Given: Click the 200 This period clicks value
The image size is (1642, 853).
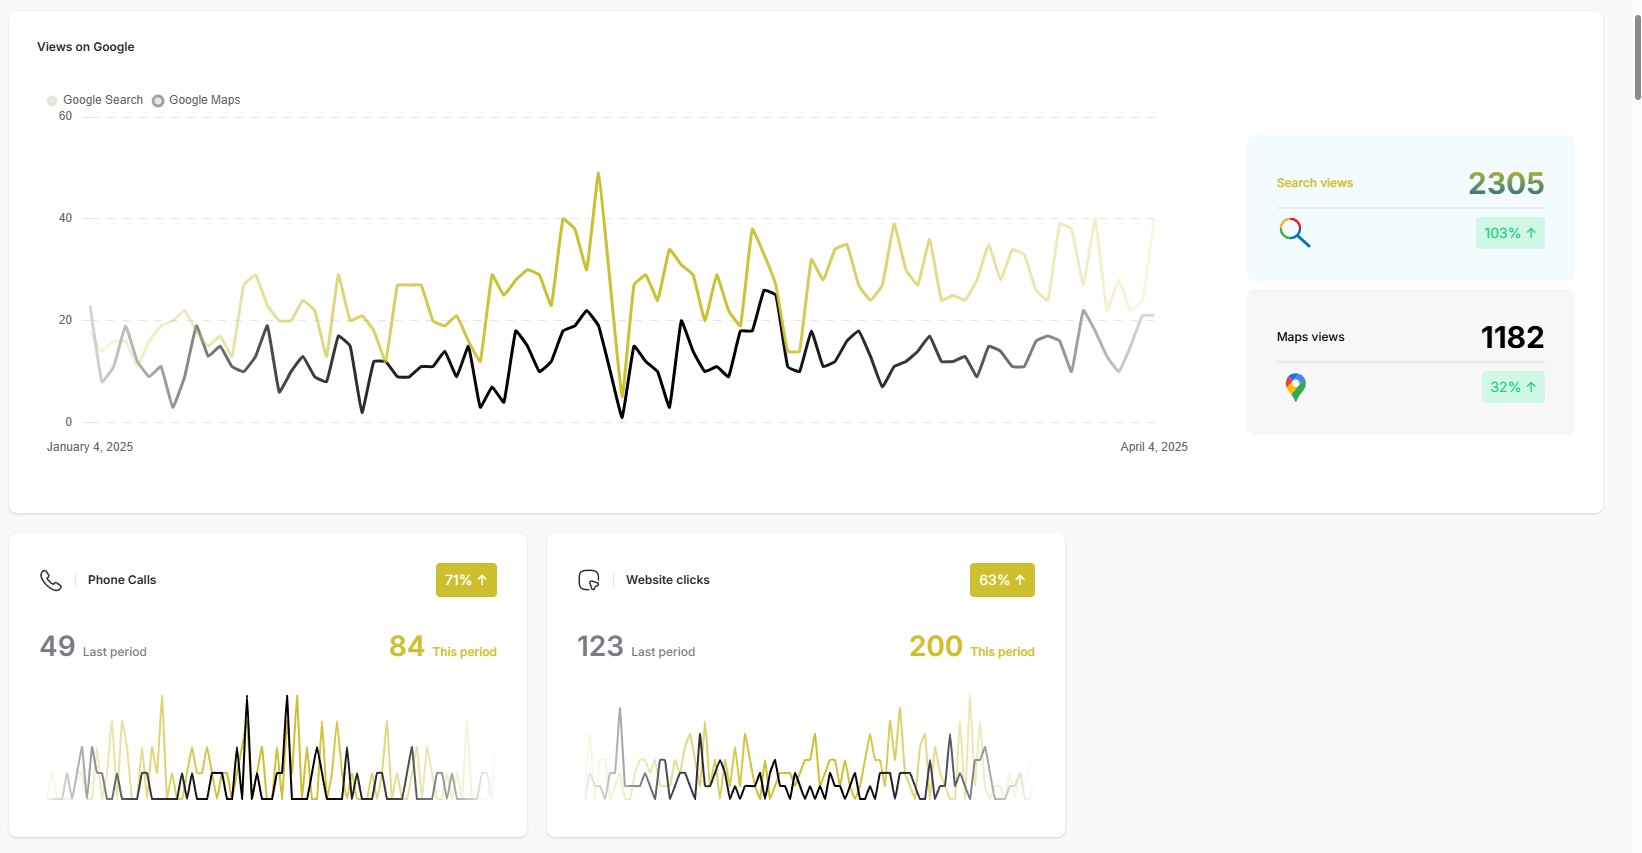Looking at the screenshot, I should click(x=935, y=647).
